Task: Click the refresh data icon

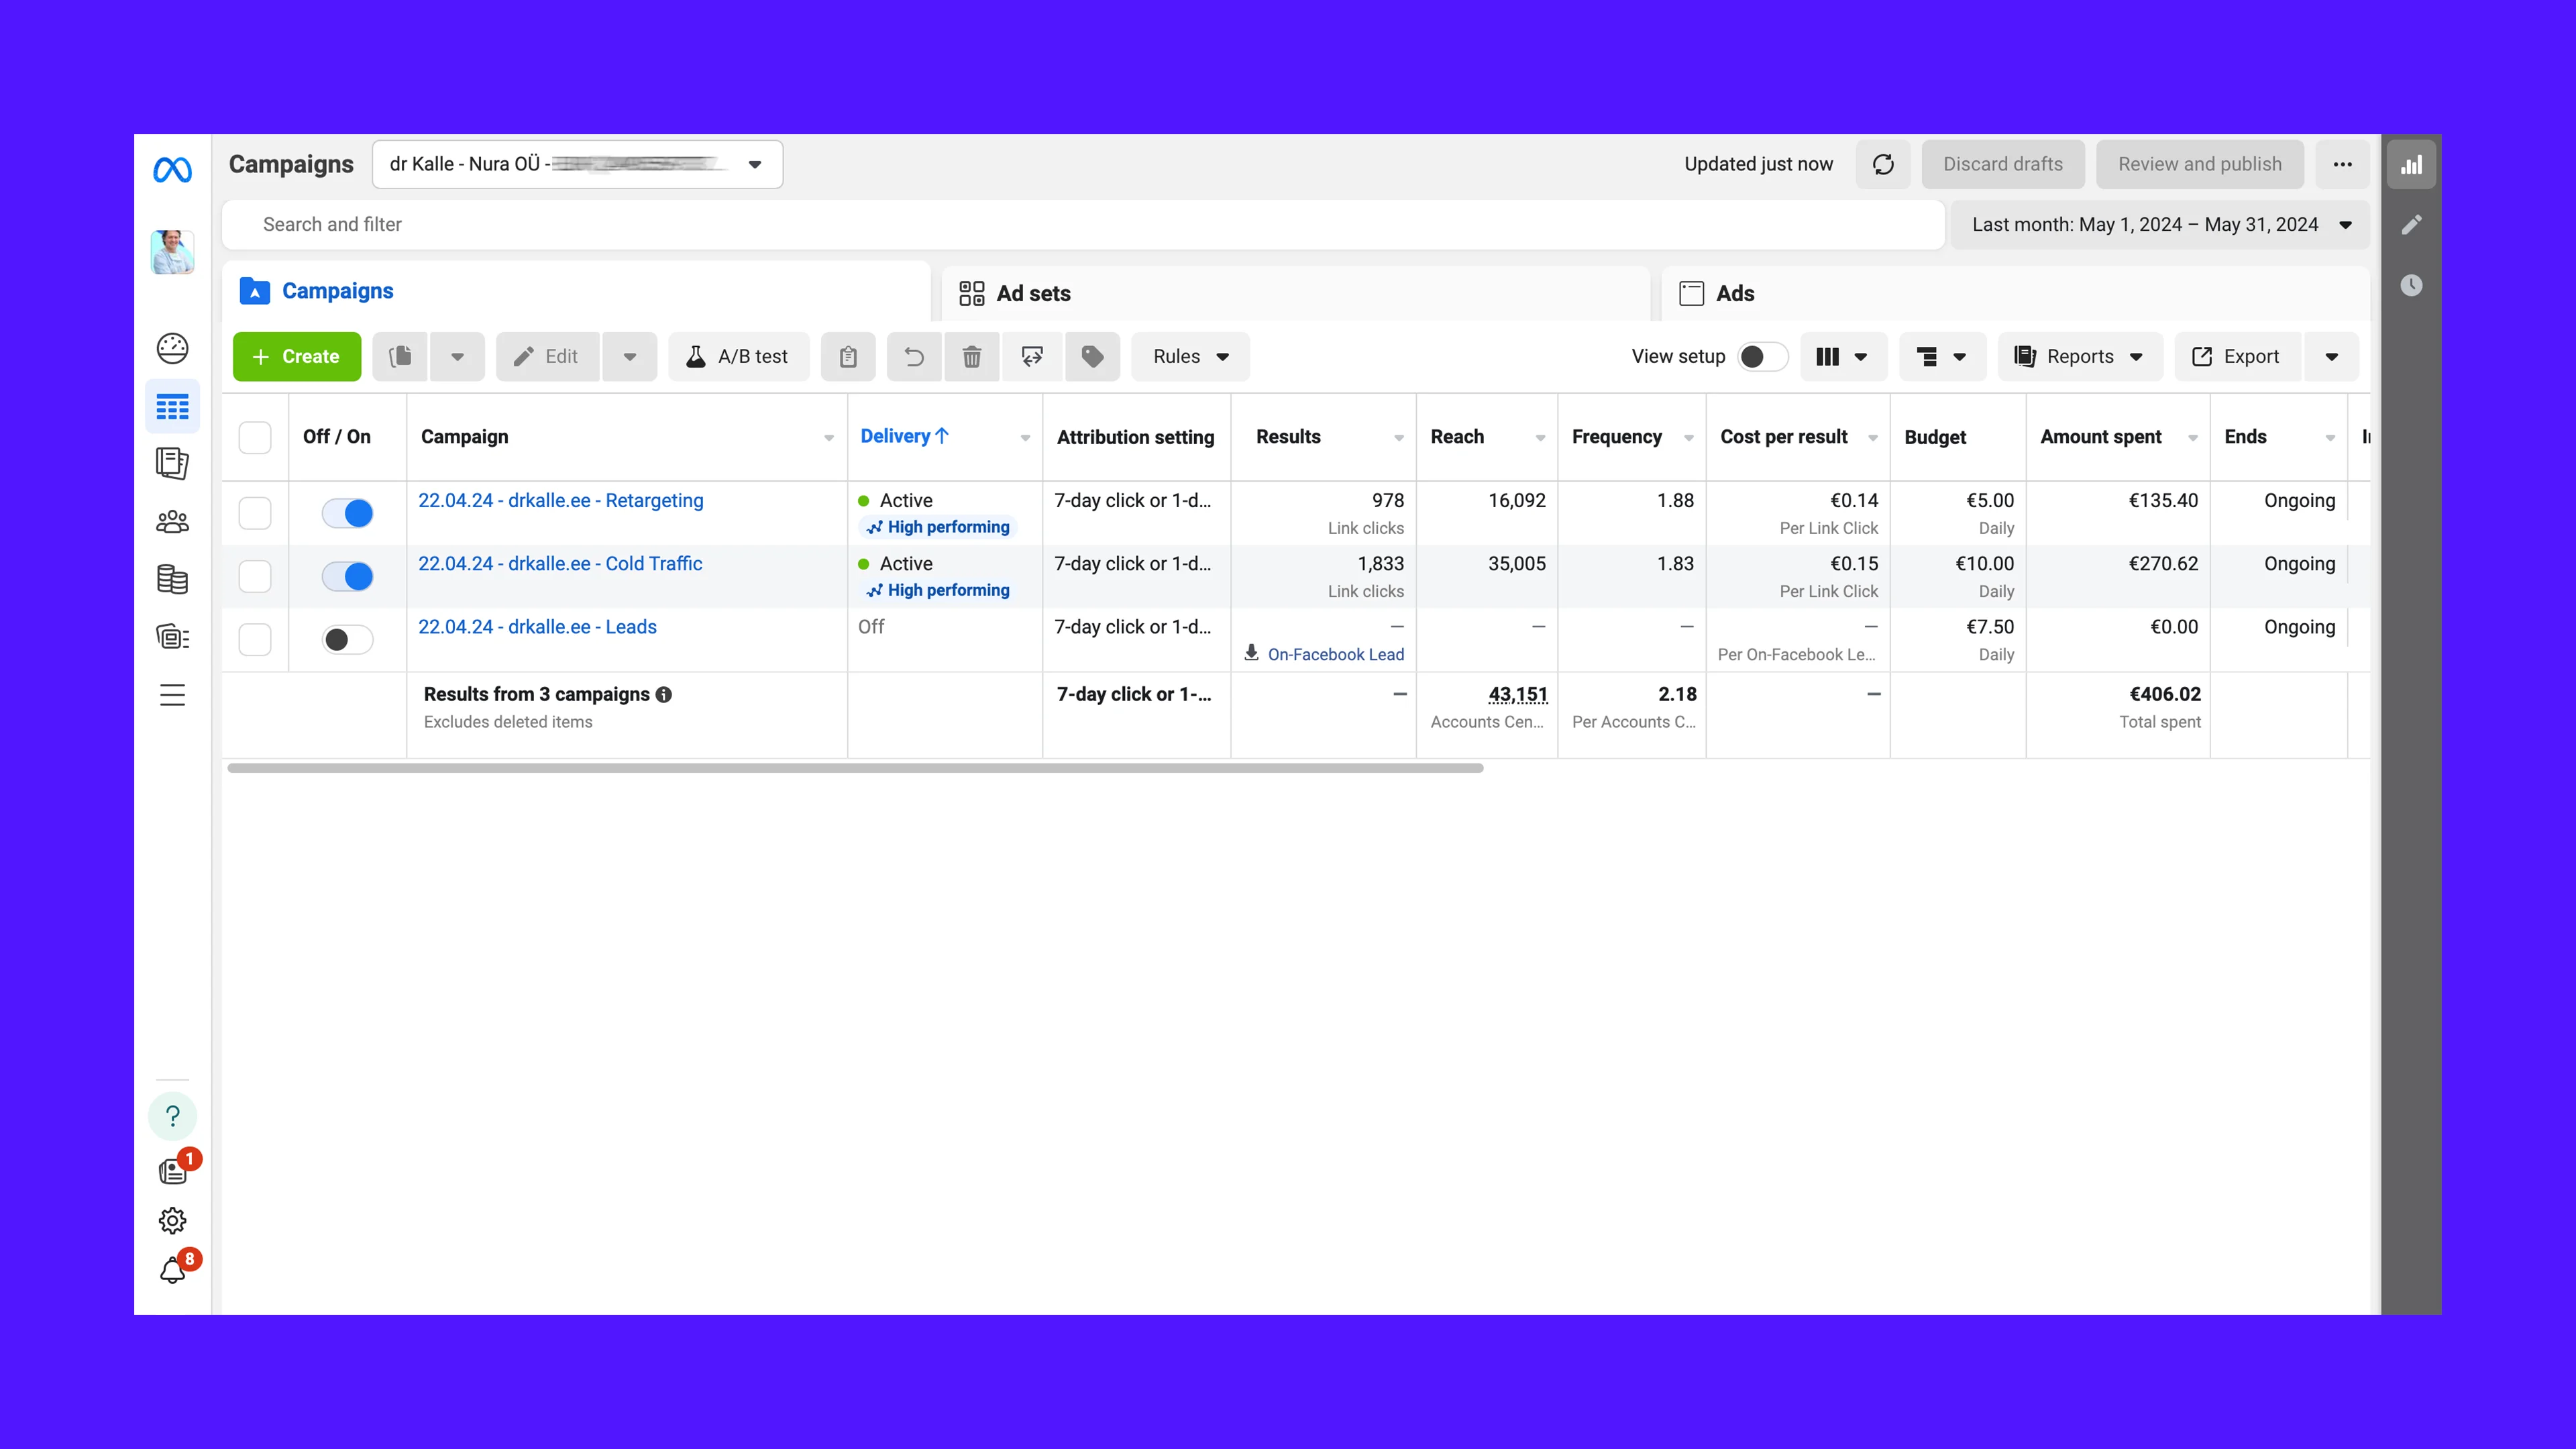Action: [x=1883, y=164]
